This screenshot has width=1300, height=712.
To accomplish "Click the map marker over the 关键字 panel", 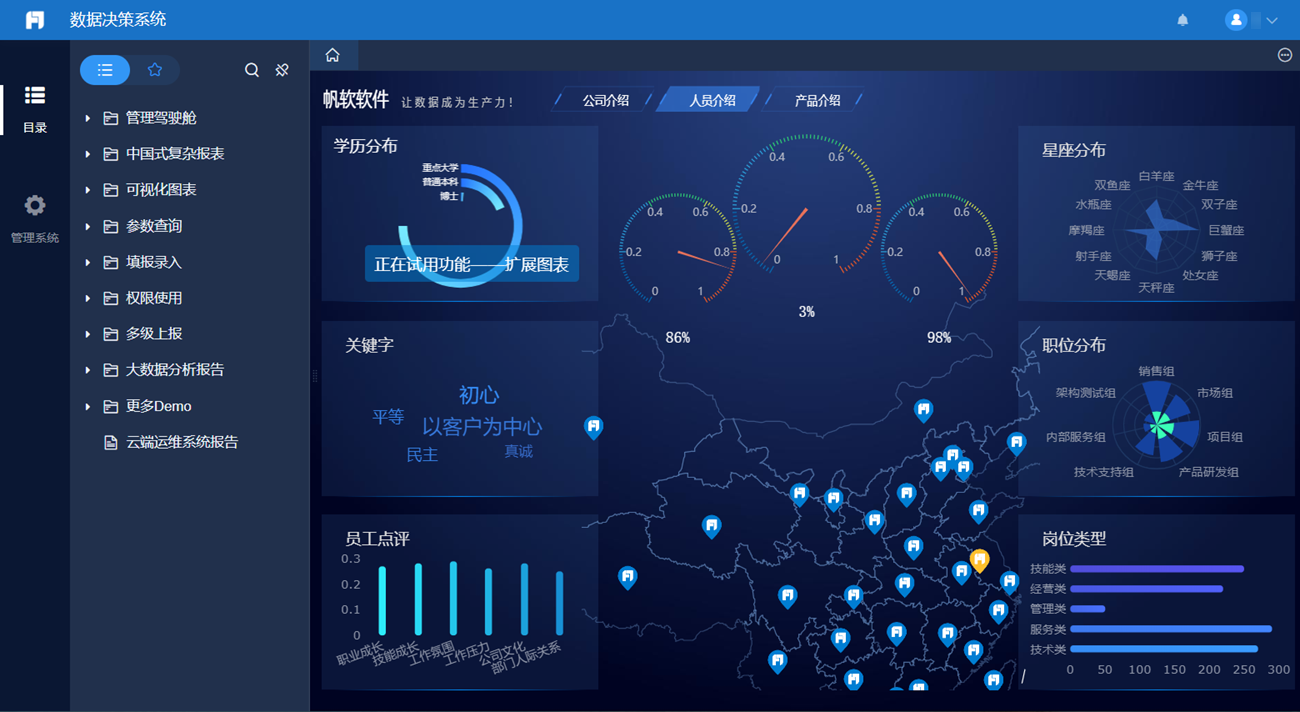I will click(593, 428).
